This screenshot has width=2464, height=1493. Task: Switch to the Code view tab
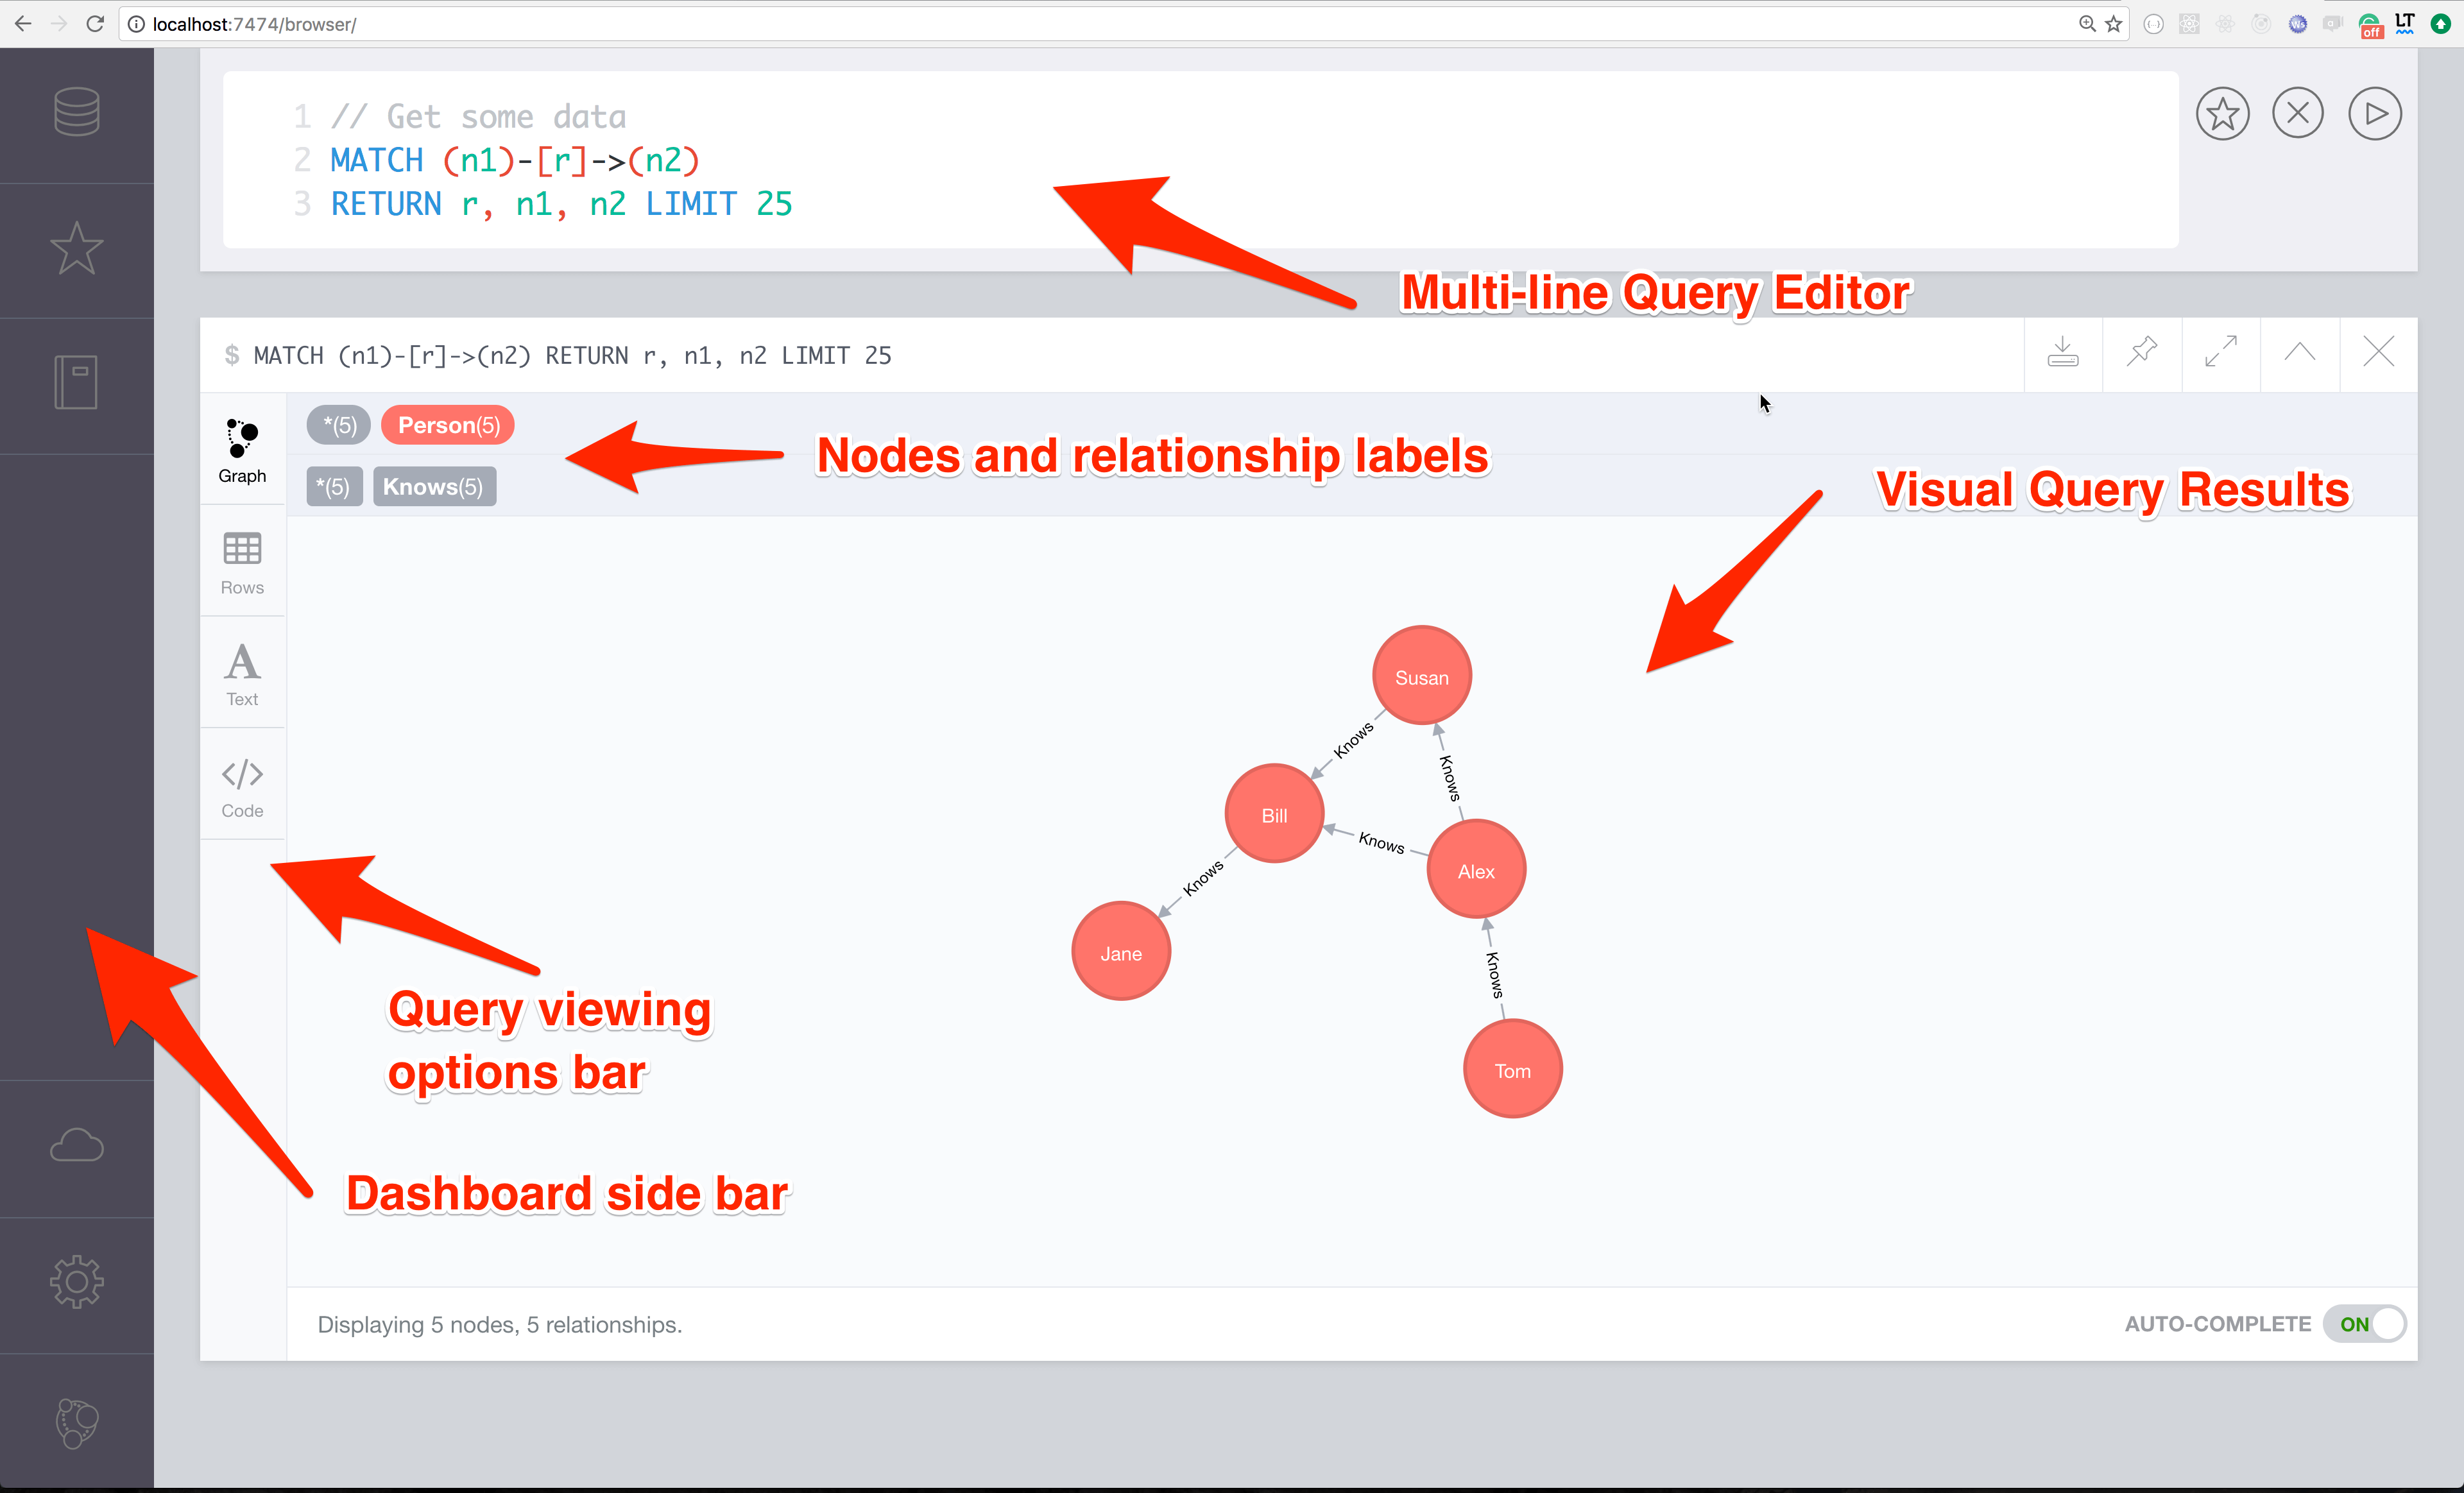tap(242, 787)
